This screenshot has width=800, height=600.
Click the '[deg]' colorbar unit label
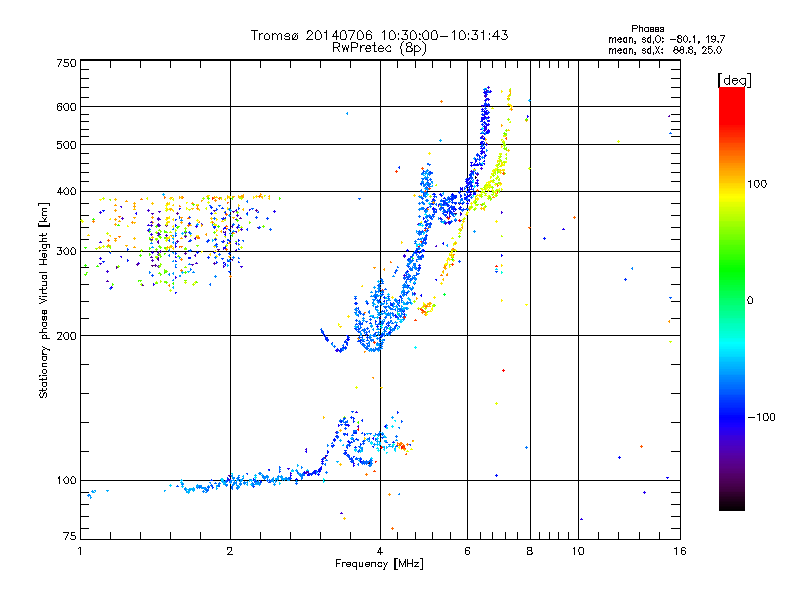coord(734,80)
